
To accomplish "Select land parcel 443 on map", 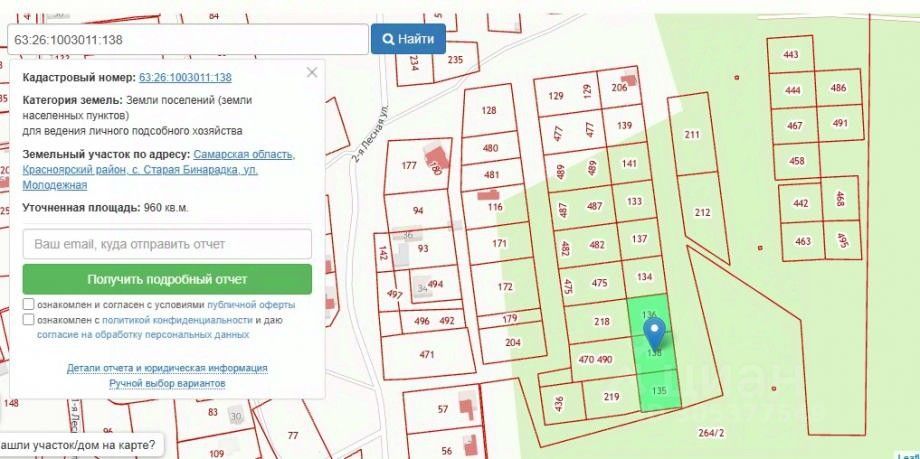I will (790, 55).
